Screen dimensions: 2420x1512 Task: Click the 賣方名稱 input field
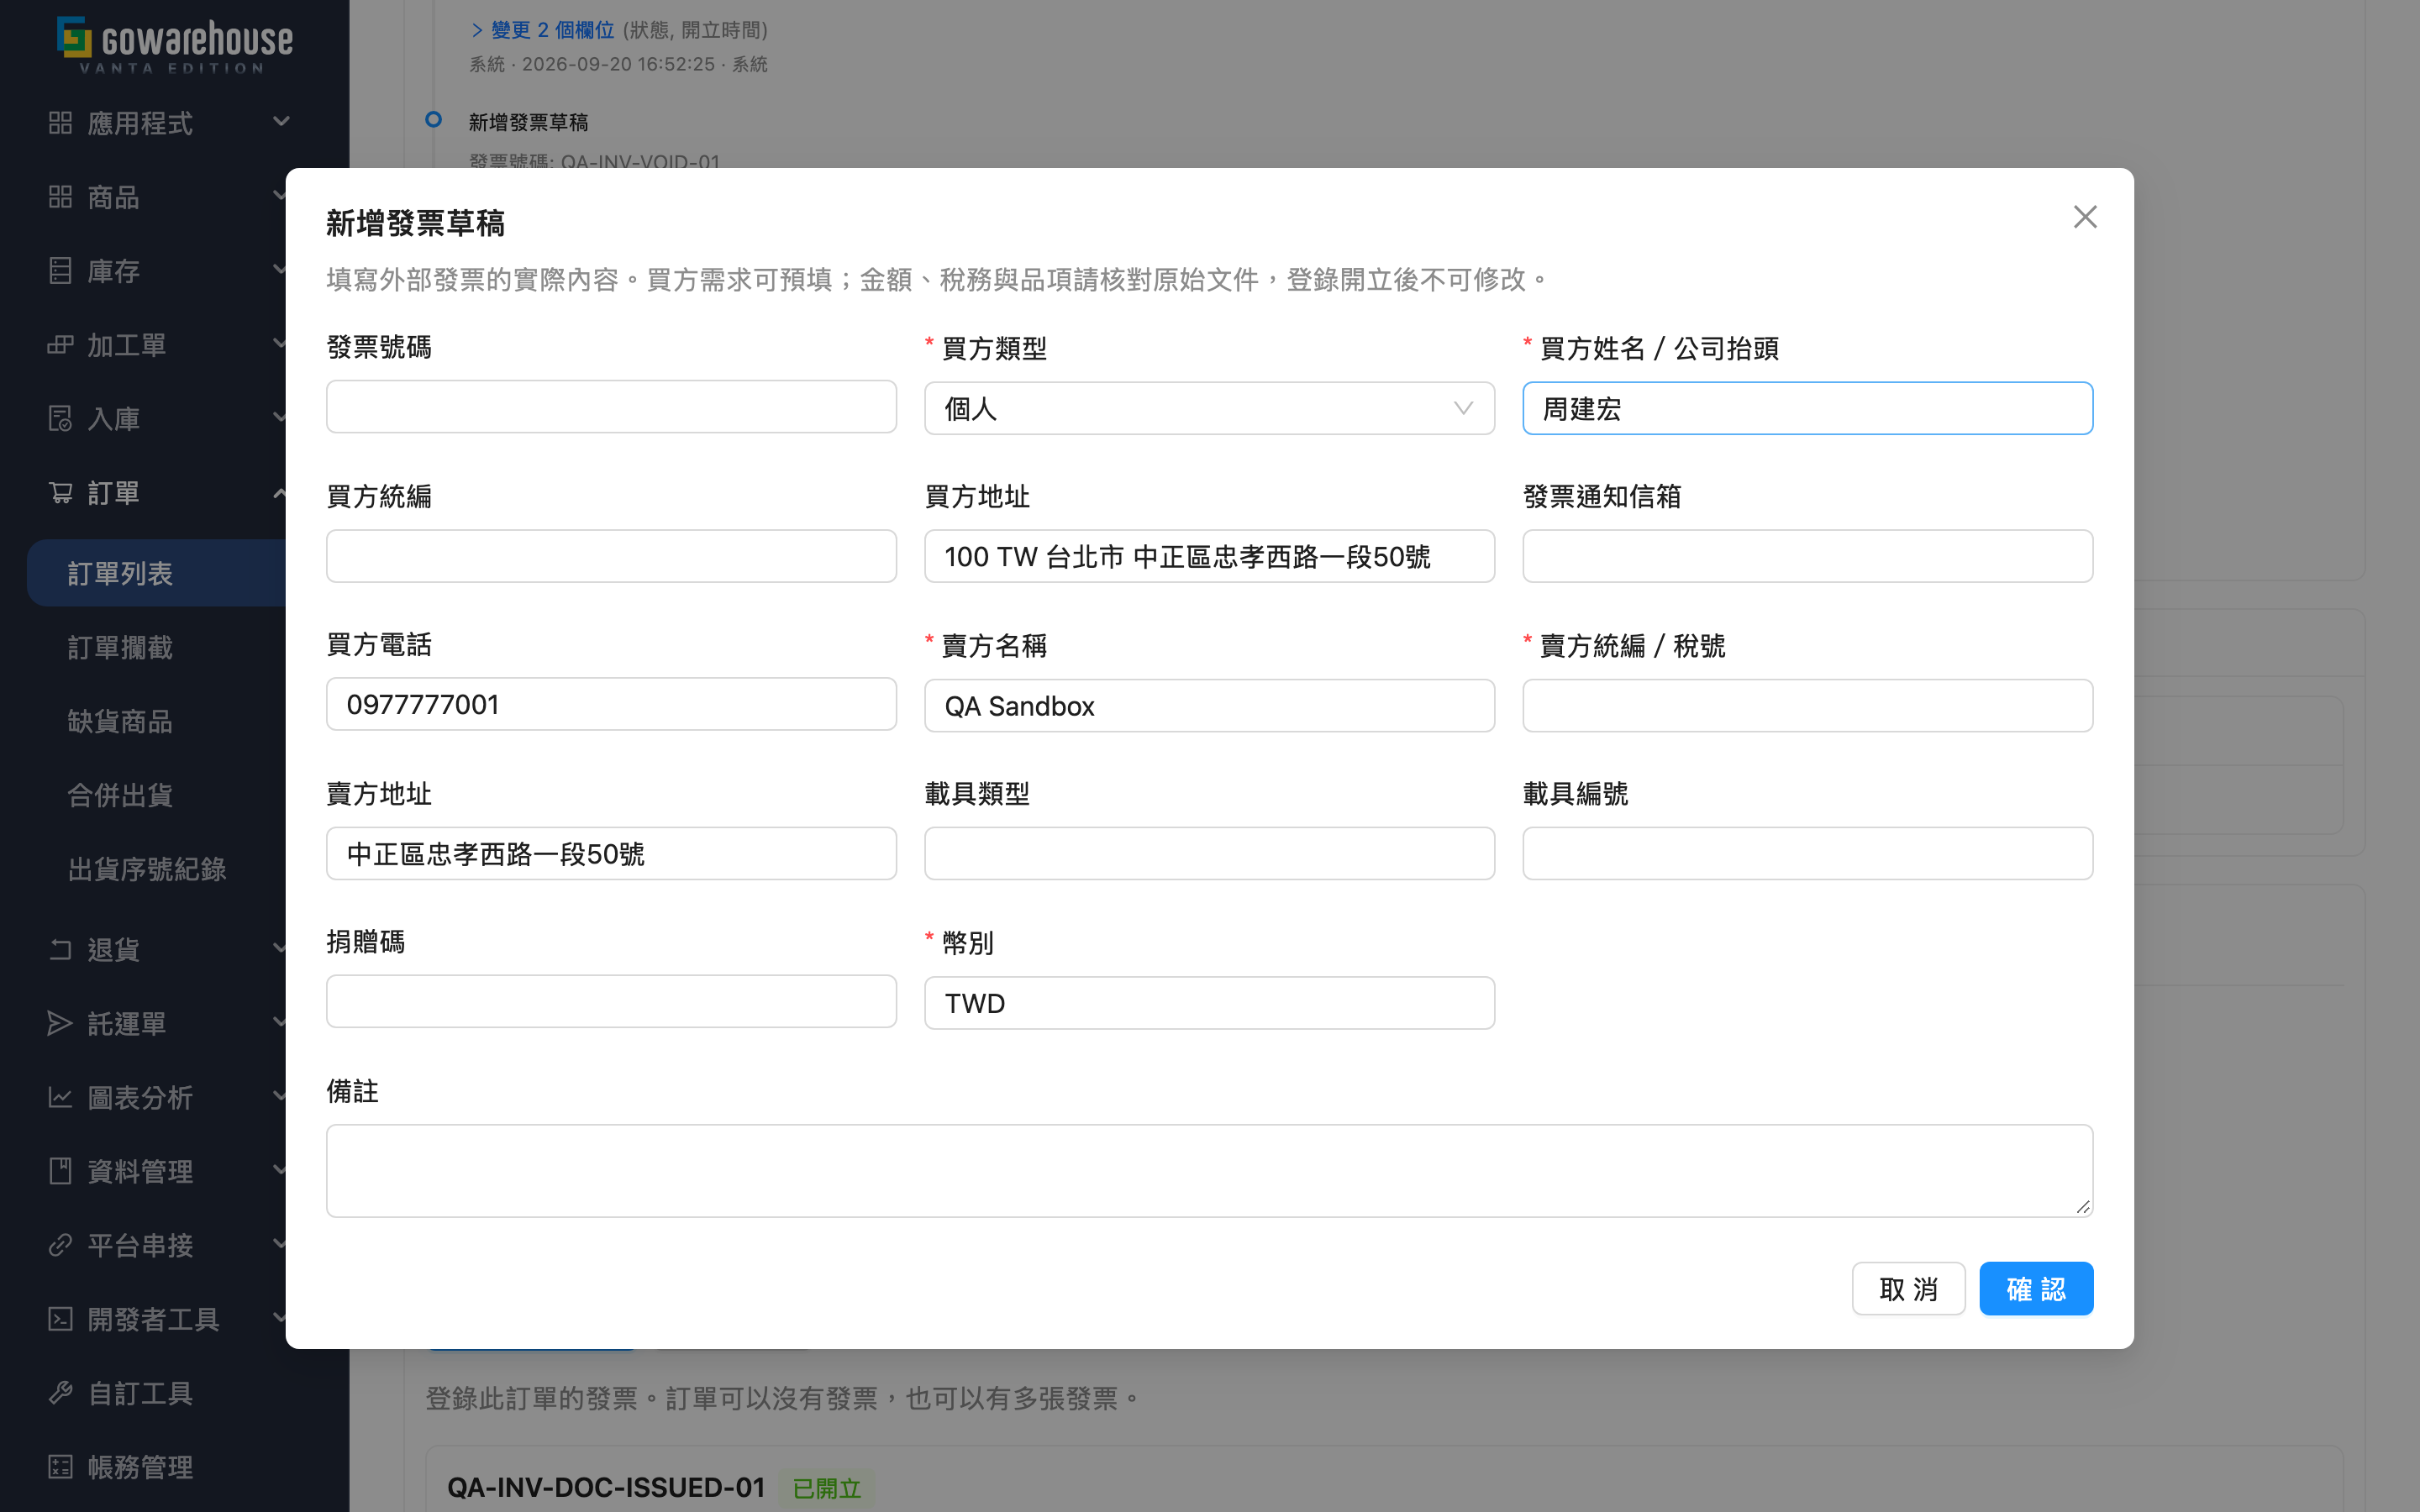point(1209,706)
